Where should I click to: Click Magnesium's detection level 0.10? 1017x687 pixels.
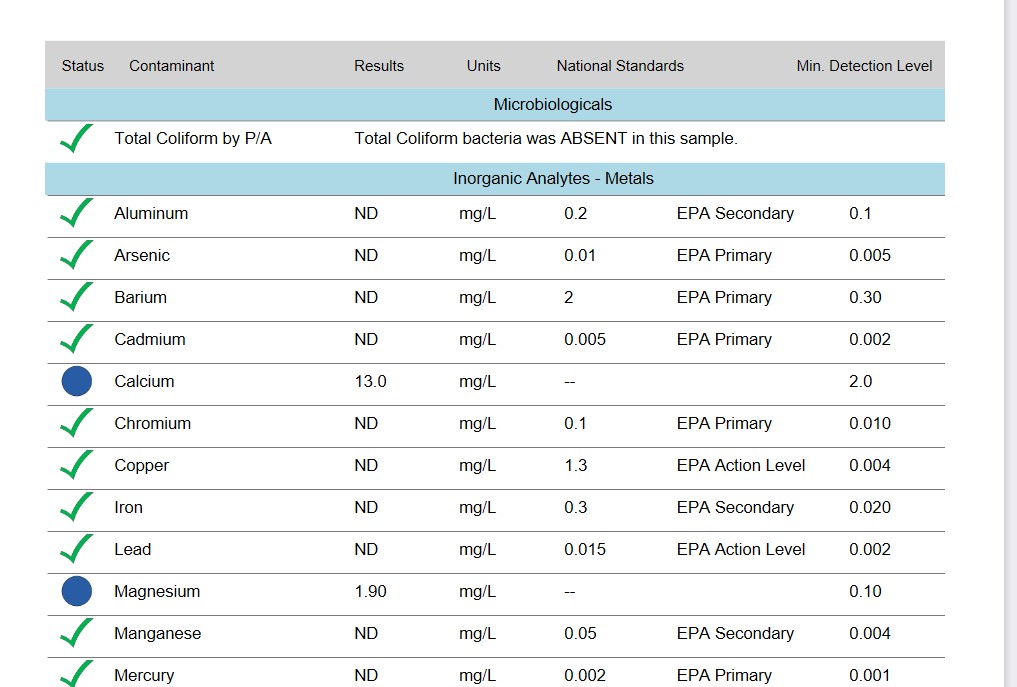(x=865, y=592)
